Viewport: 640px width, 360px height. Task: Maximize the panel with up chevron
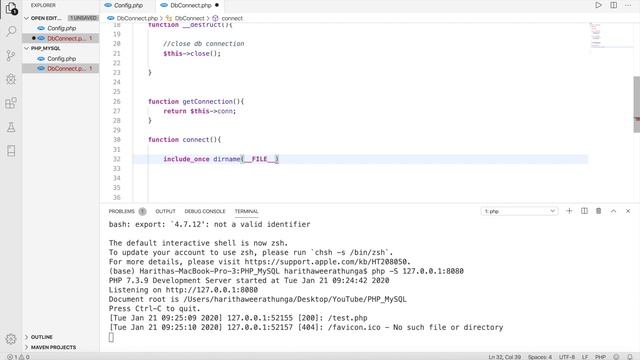[x=613, y=211]
